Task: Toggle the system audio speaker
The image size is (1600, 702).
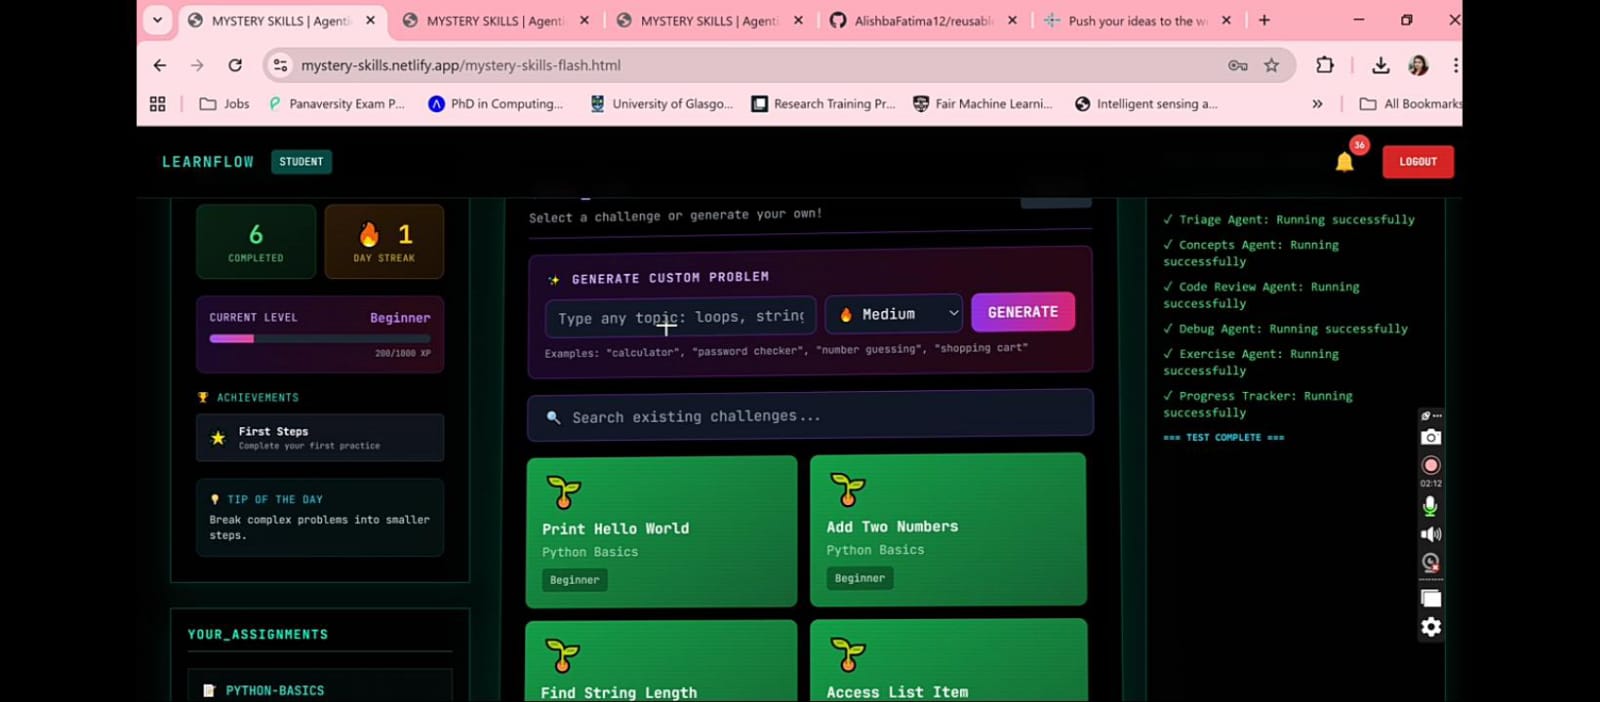Action: 1431,534
